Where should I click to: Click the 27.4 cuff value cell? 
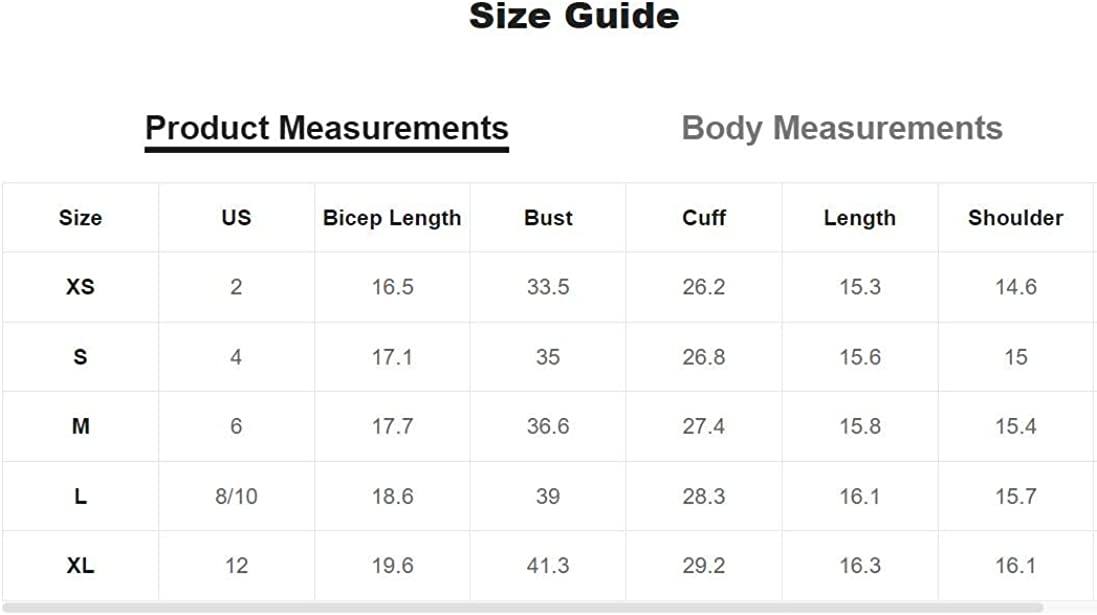(704, 427)
